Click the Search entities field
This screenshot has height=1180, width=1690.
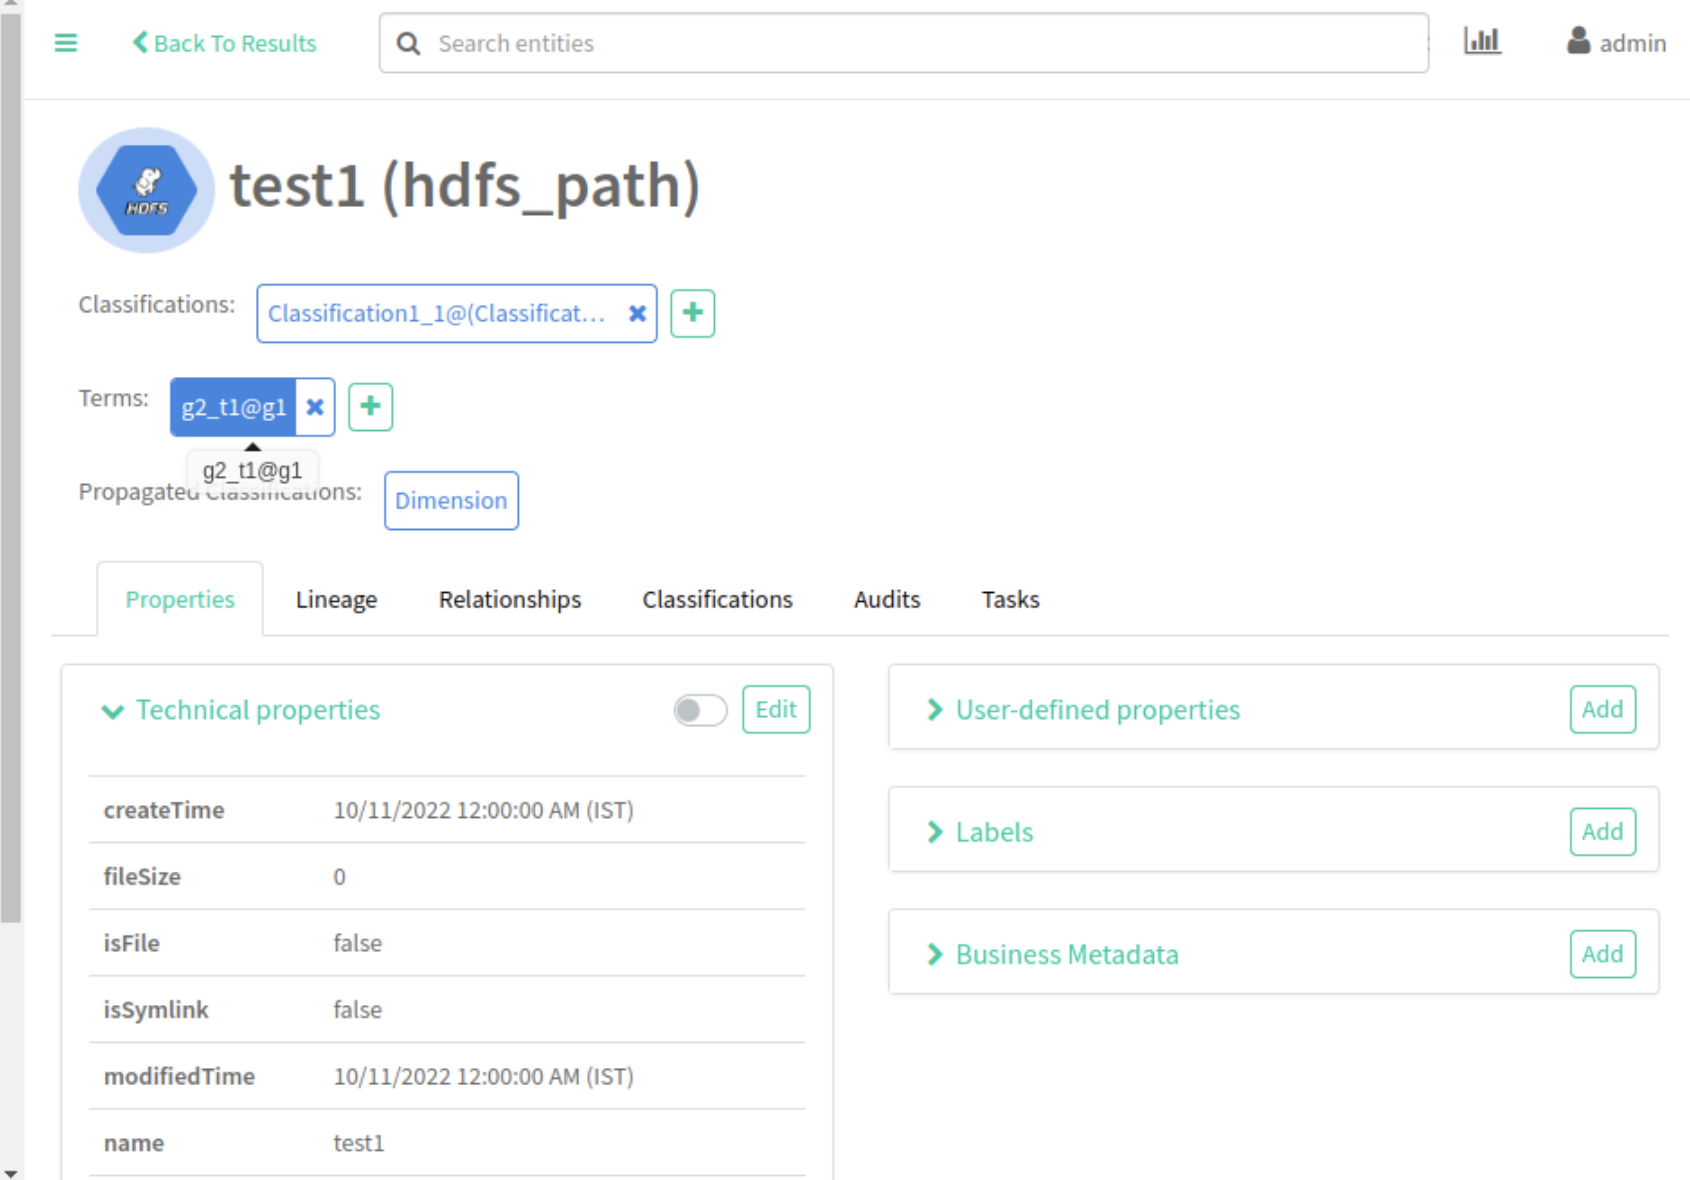pyautogui.click(x=900, y=43)
